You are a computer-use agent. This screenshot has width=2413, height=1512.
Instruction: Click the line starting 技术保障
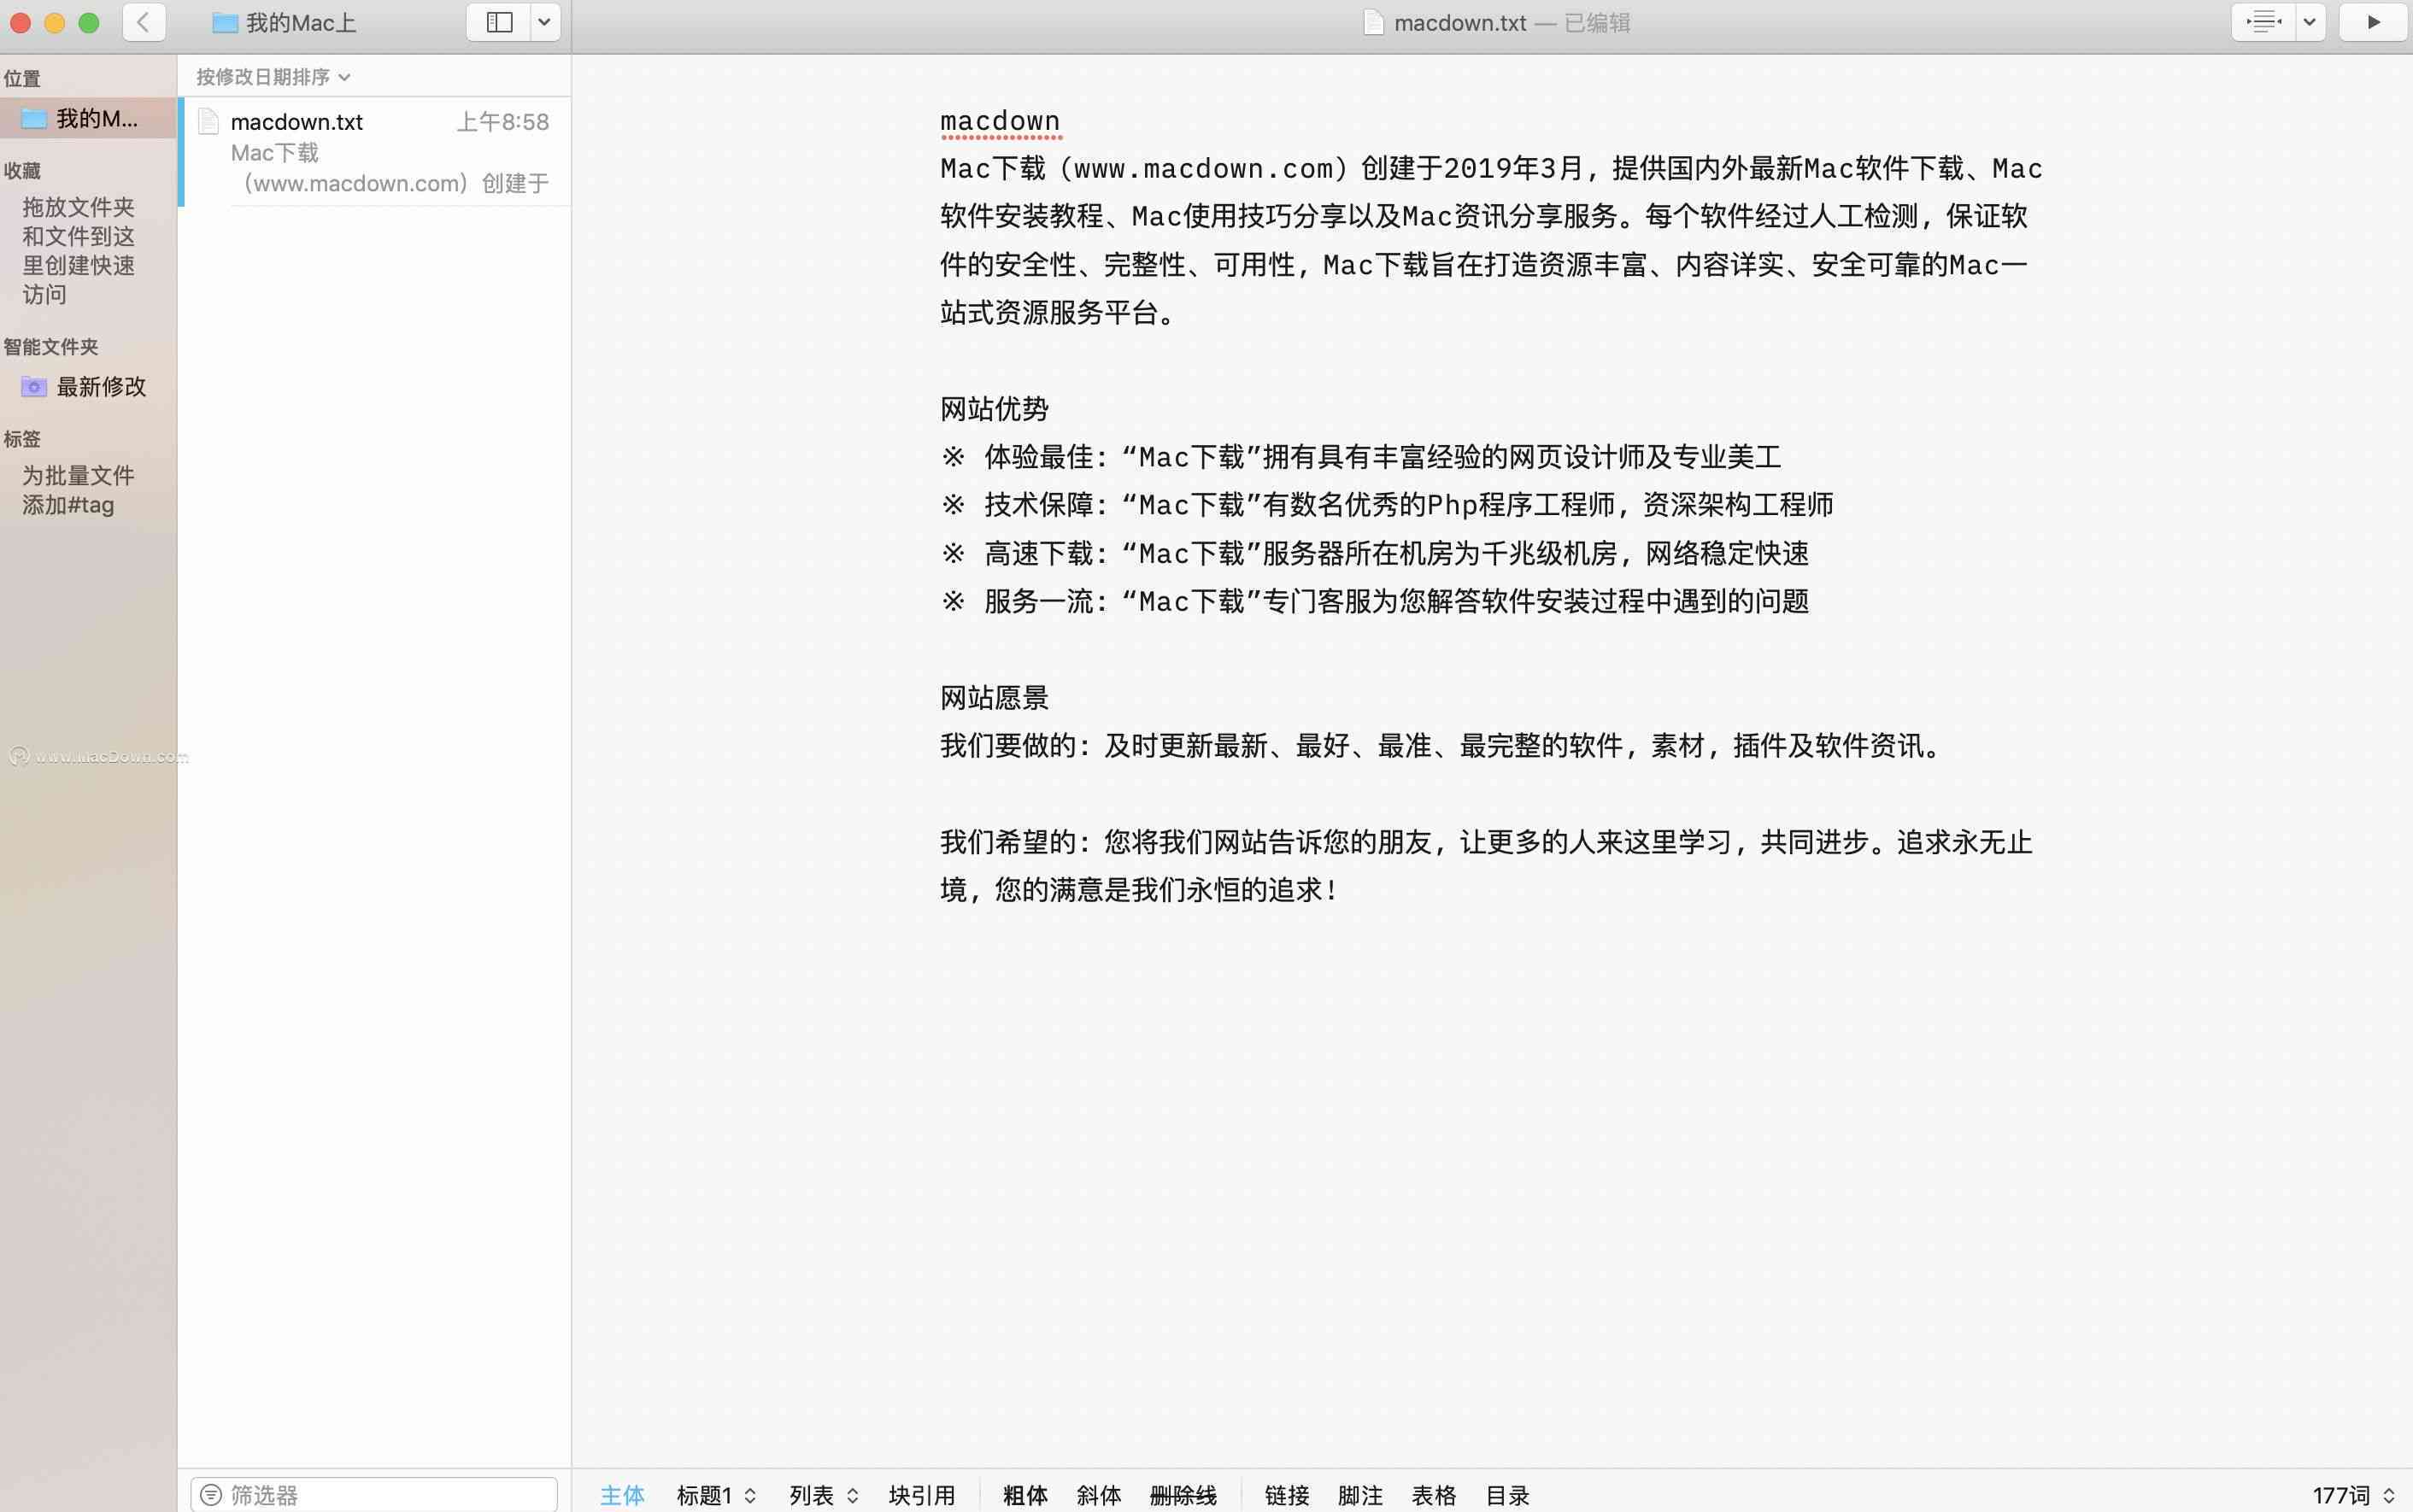[x=1387, y=505]
